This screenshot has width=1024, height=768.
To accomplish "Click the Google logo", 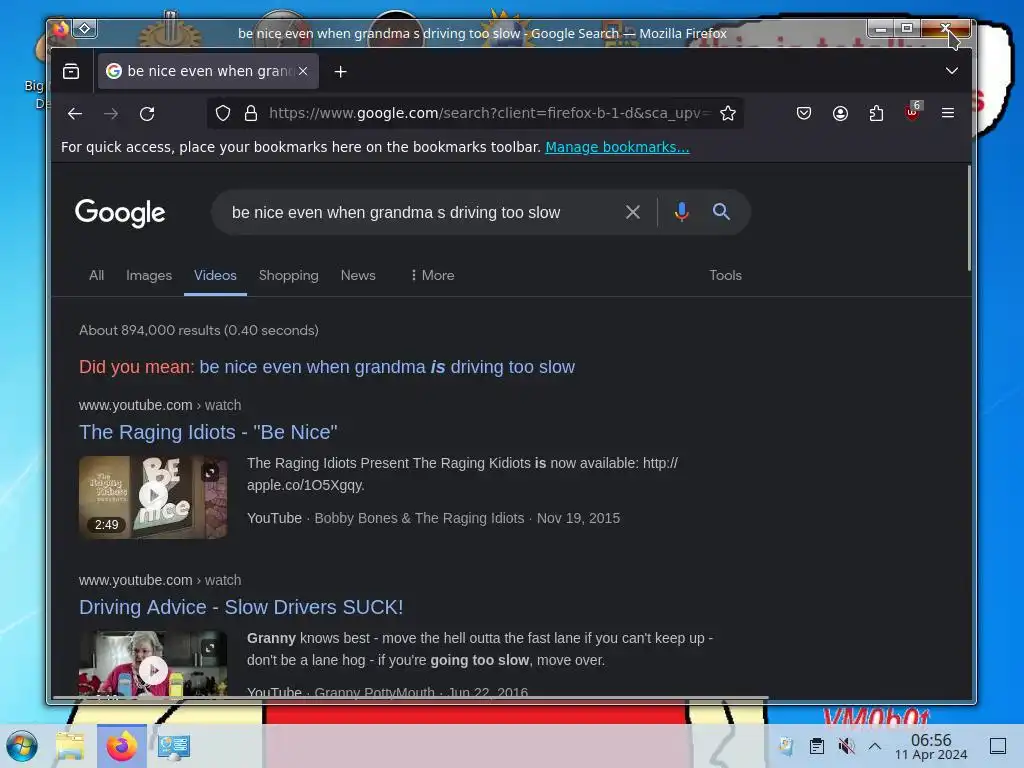I will [120, 213].
